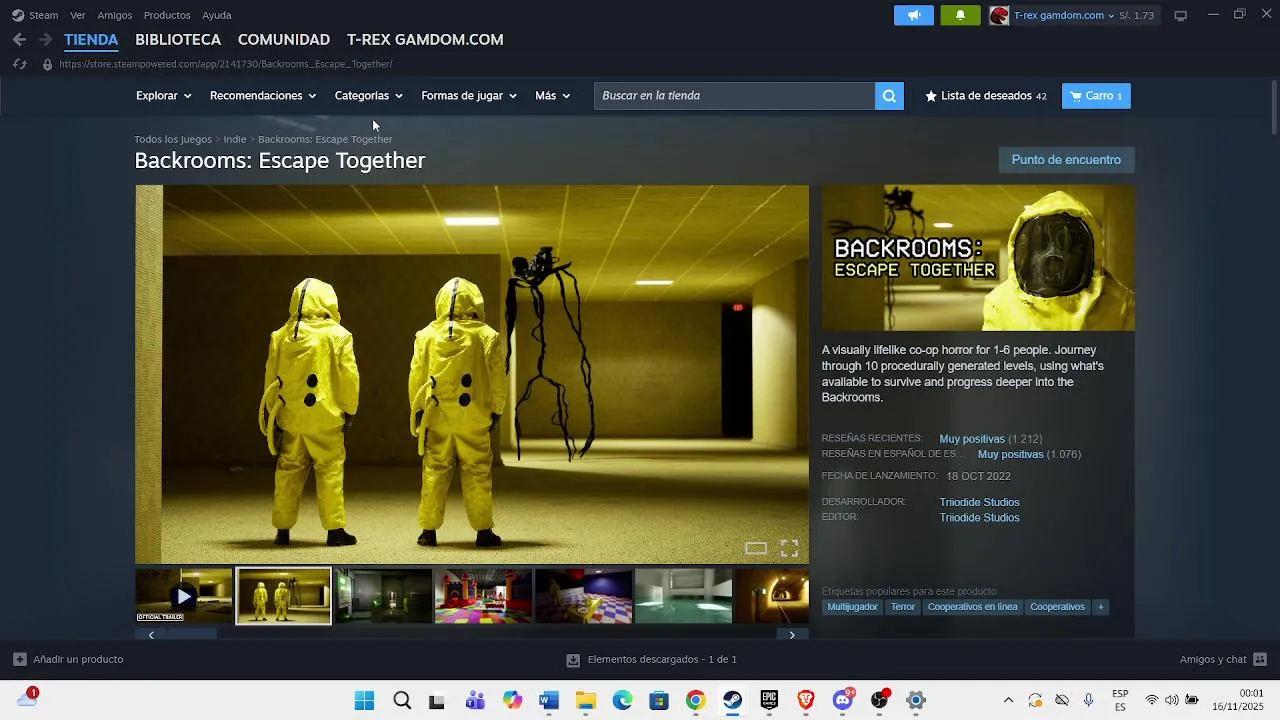Open the announcements megaphone button
The height and width of the screenshot is (720, 1280).
(913, 15)
